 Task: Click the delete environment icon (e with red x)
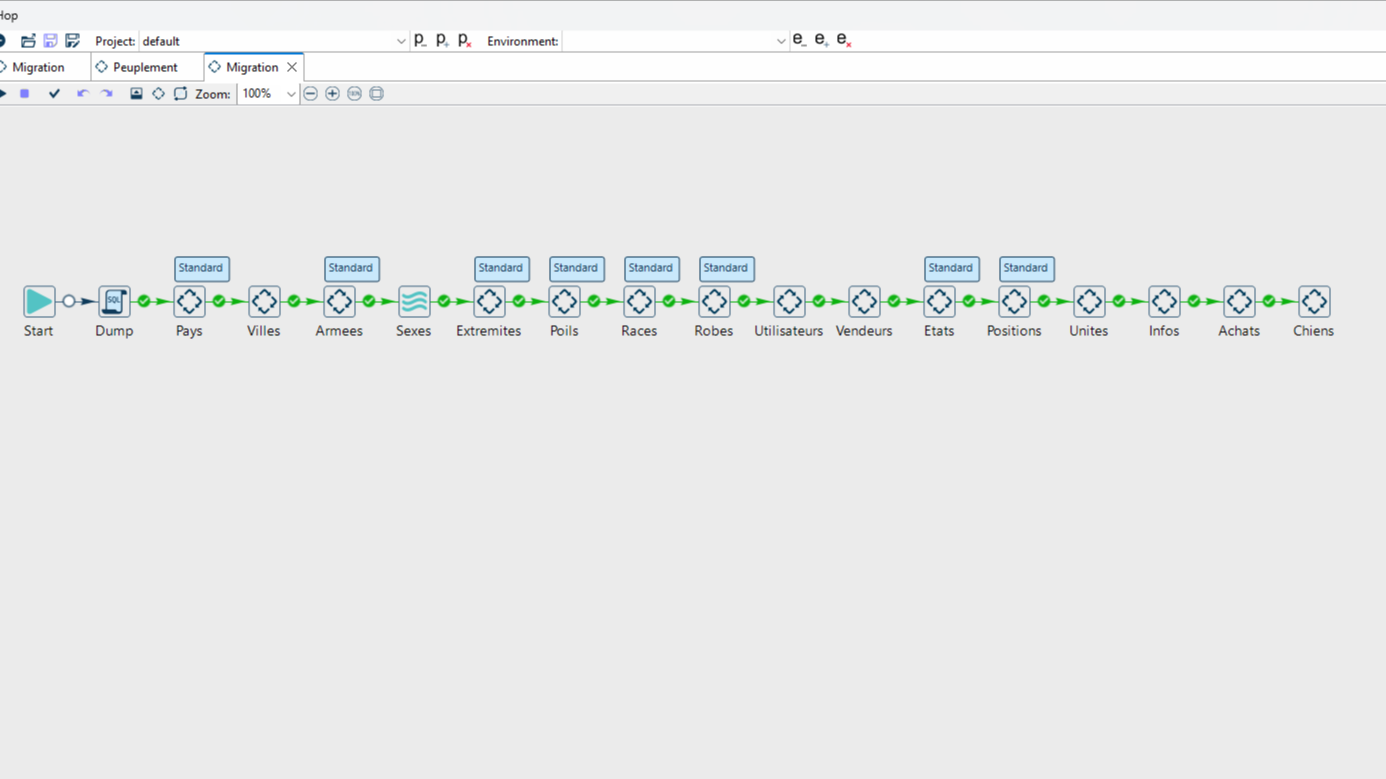click(844, 41)
